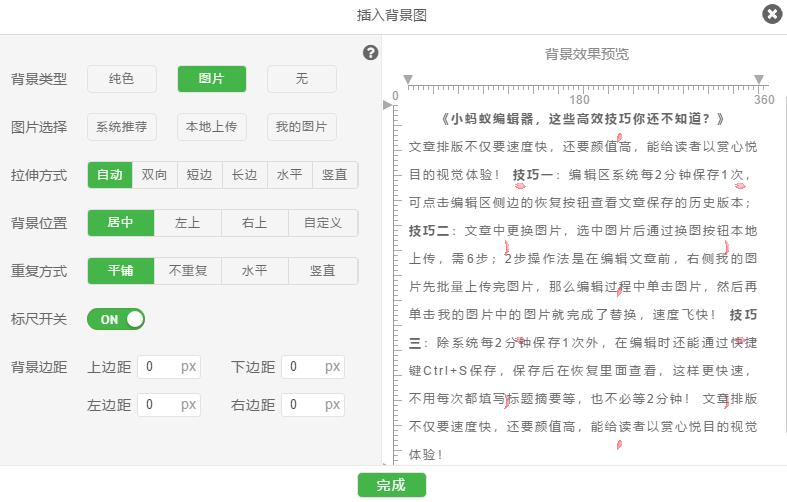Click the 180 ruler label

click(x=579, y=99)
